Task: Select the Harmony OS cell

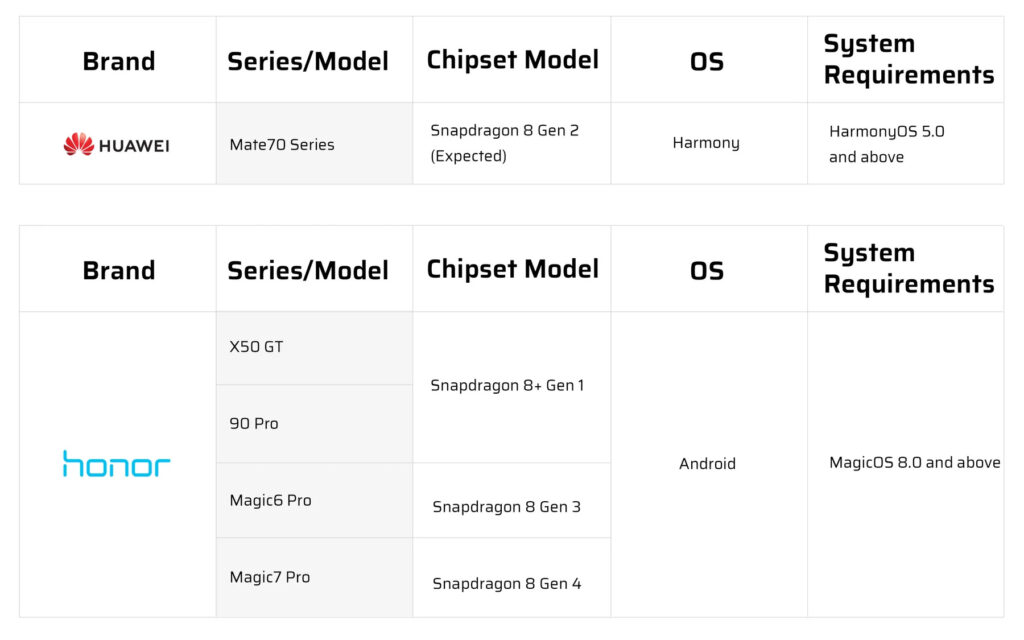Action: pos(706,143)
